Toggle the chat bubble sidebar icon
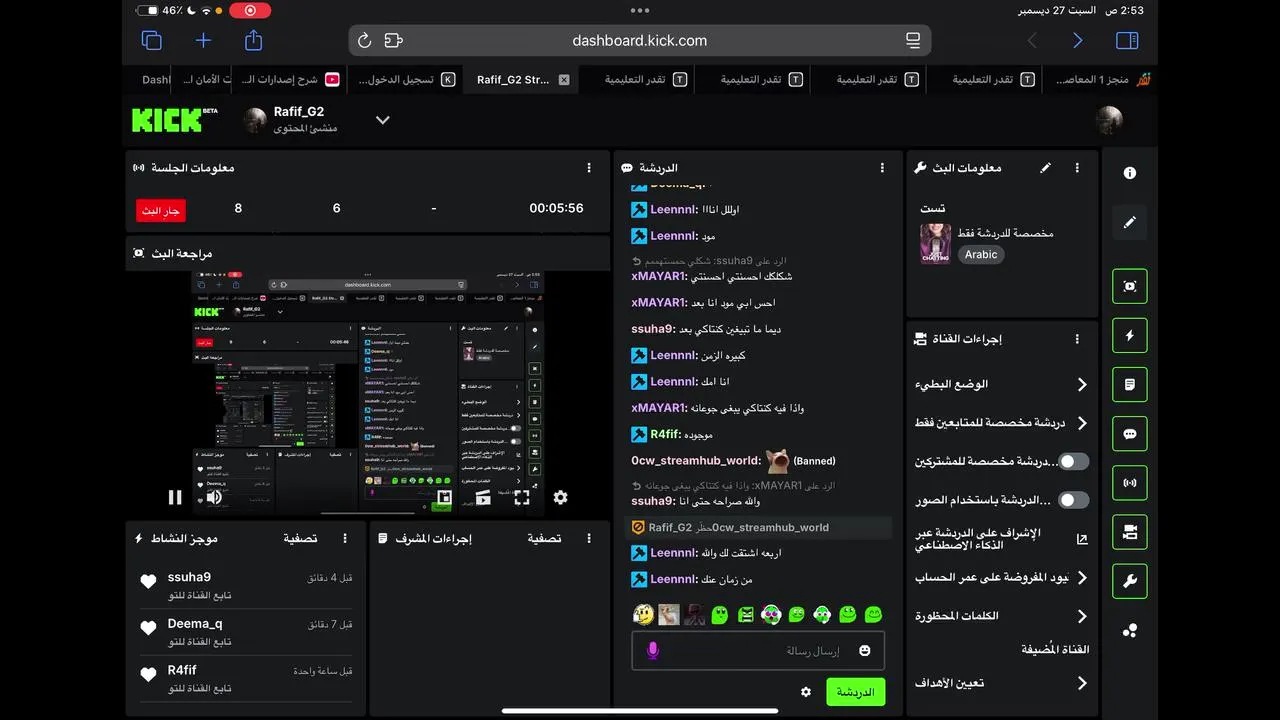This screenshot has height=720, width=1280. coord(1130,434)
